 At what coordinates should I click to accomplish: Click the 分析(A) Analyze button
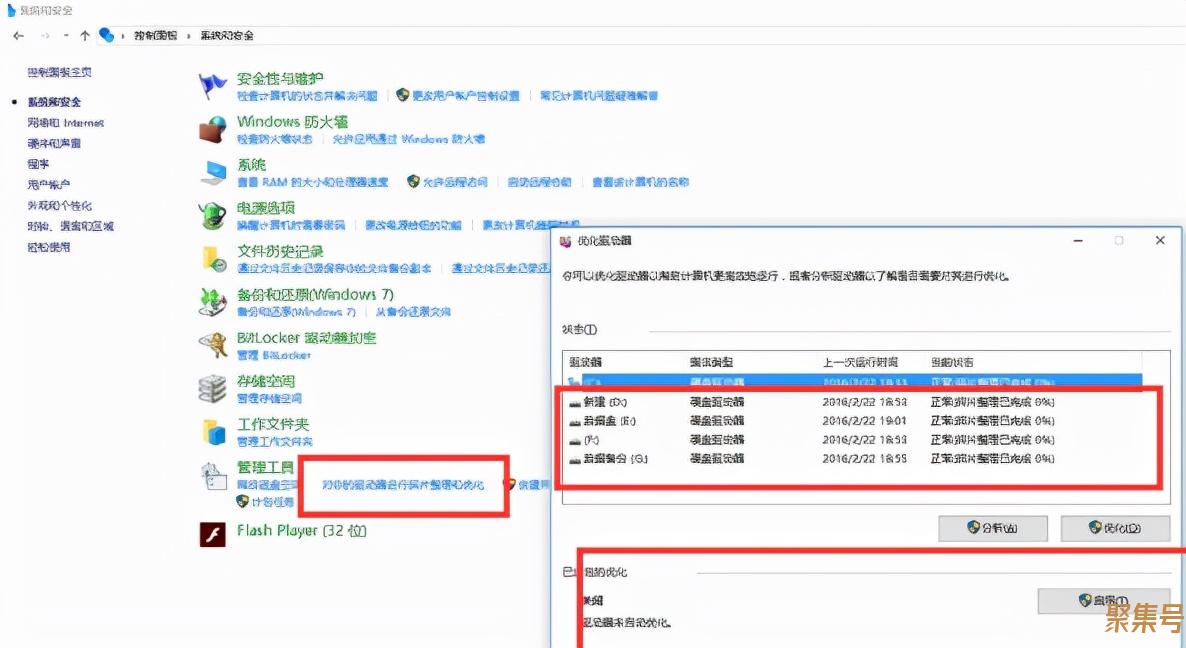point(992,528)
